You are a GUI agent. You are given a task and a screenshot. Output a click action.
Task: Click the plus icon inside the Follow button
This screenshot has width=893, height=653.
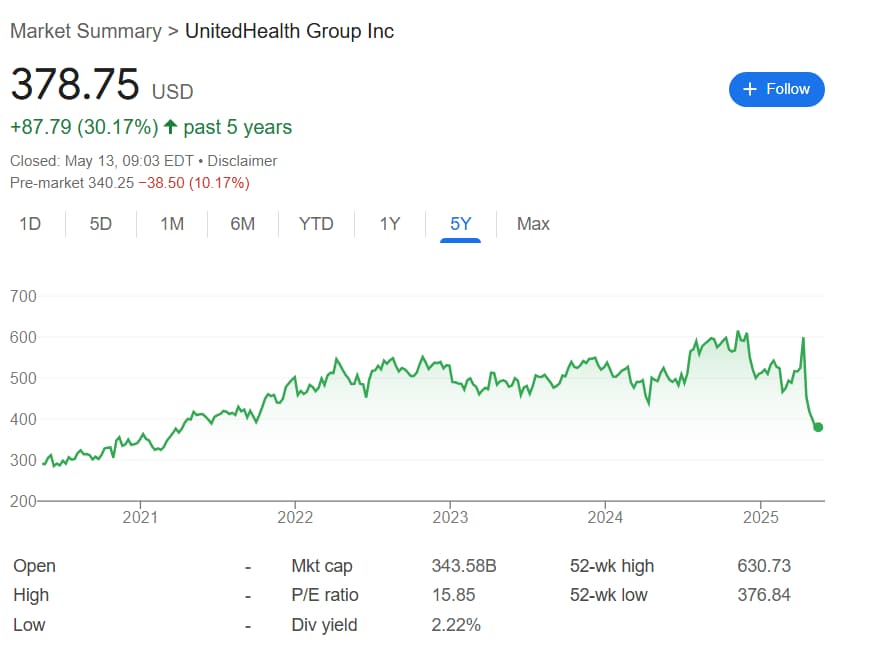(x=748, y=89)
